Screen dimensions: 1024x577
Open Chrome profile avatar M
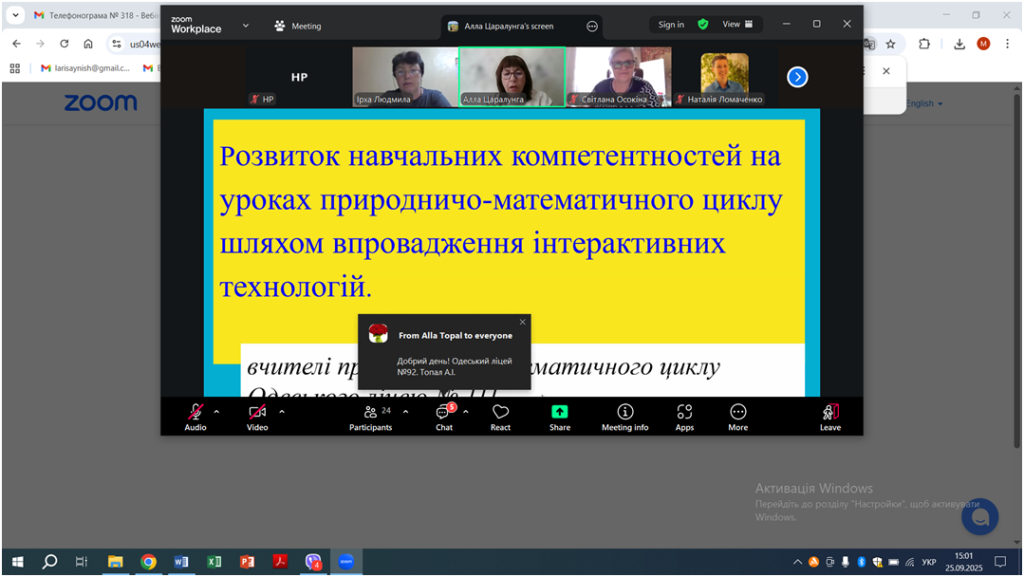pyautogui.click(x=984, y=44)
